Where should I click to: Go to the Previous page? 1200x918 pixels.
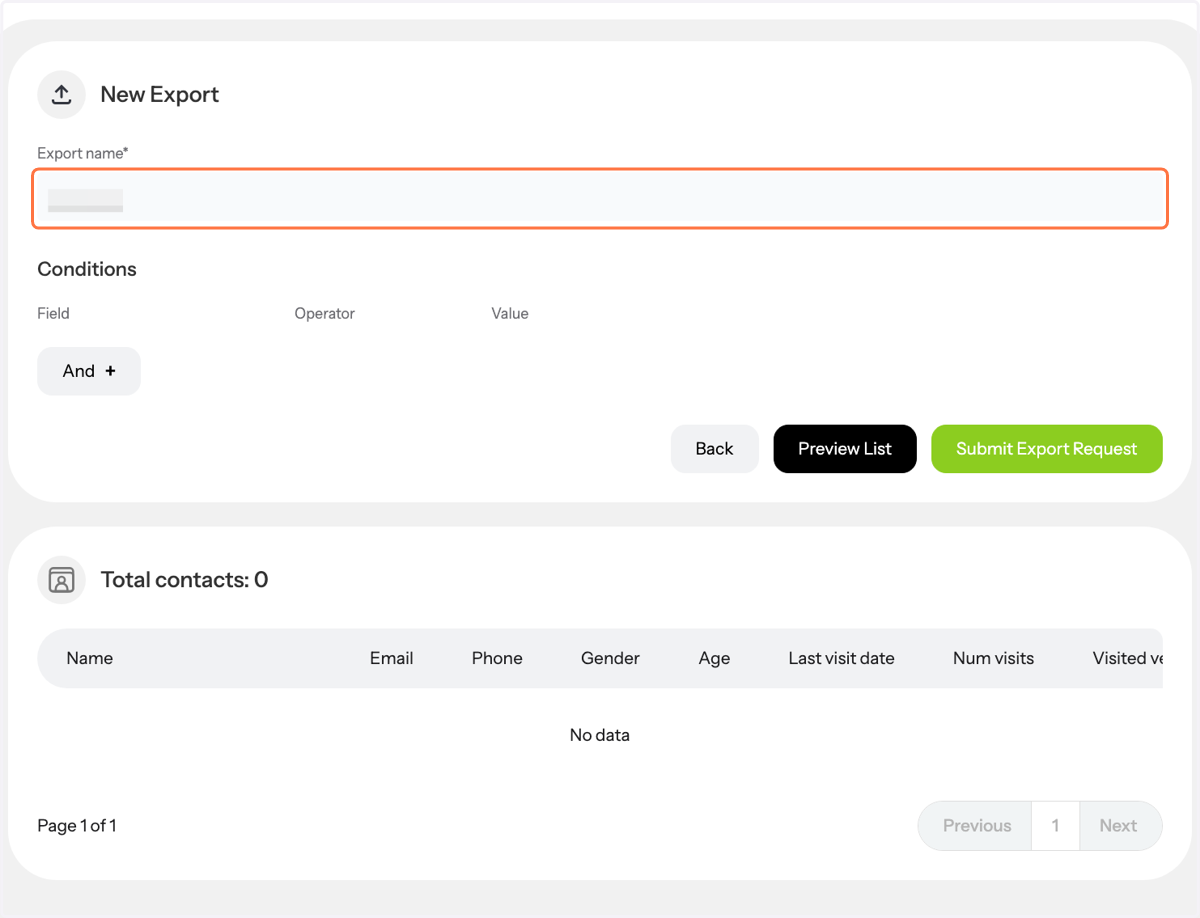click(x=976, y=826)
